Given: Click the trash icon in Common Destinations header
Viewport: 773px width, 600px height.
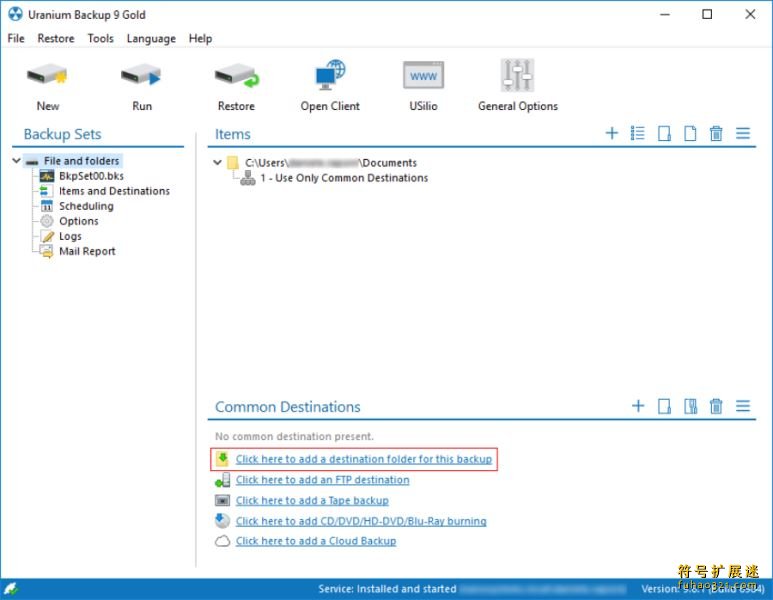Looking at the screenshot, I should pyautogui.click(x=716, y=406).
